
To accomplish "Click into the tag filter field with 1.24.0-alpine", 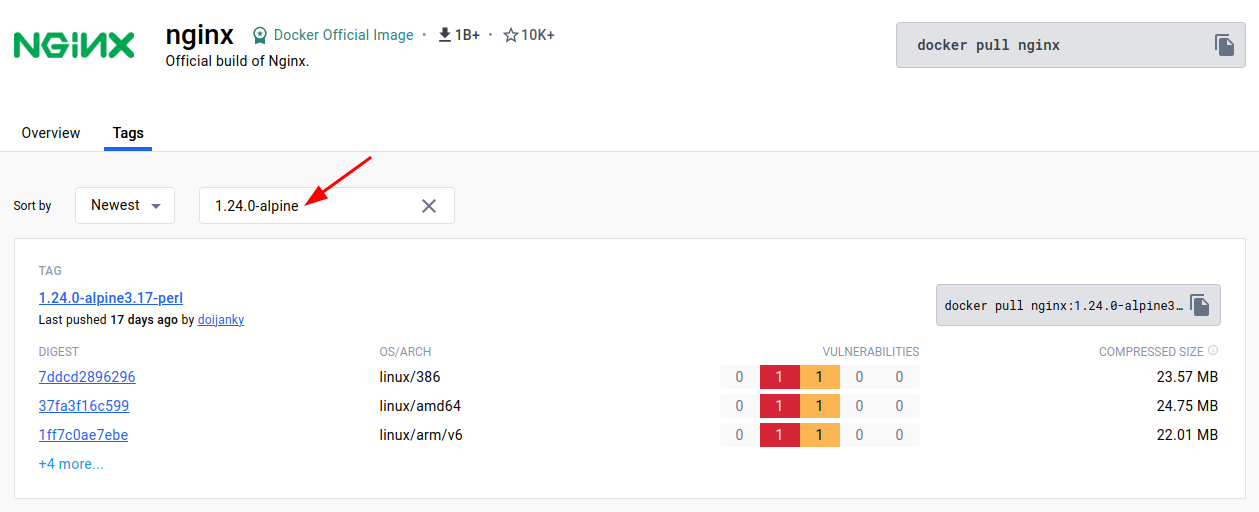I will [327, 205].
